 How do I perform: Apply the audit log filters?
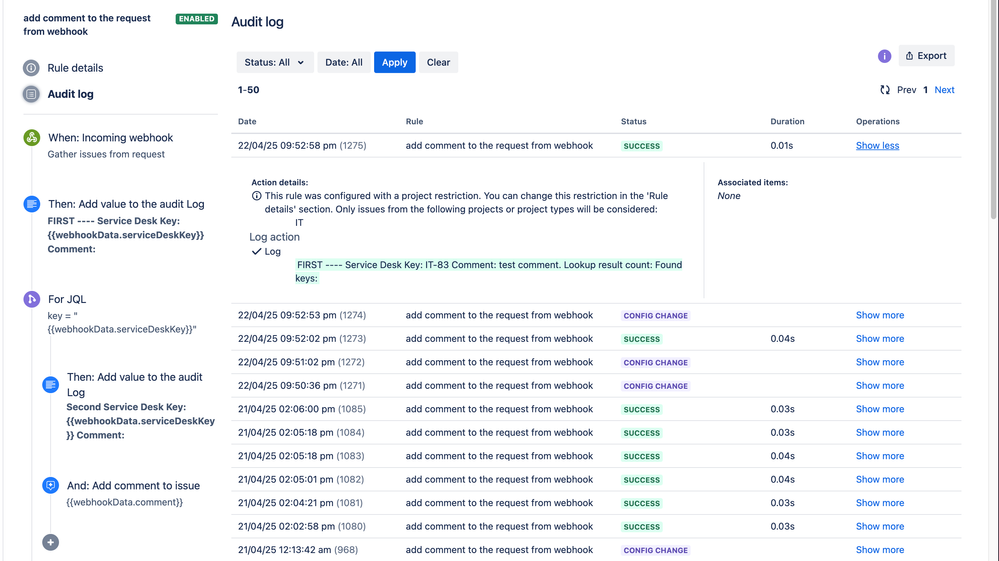click(394, 62)
